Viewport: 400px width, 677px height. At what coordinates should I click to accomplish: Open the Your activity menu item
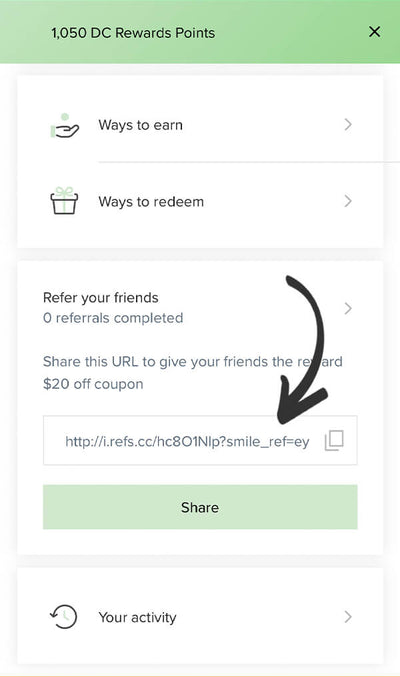pyautogui.click(x=200, y=617)
